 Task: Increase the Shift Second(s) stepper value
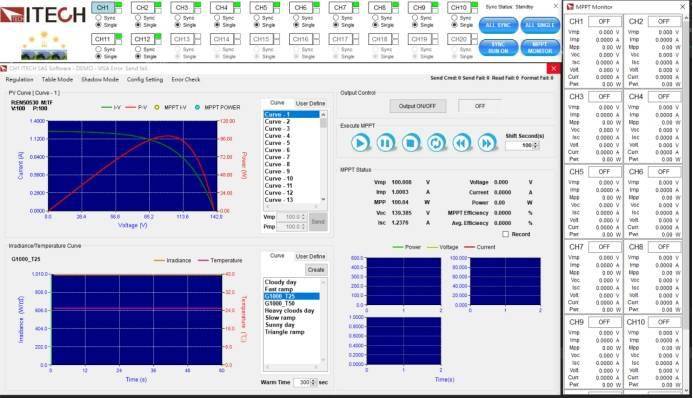point(536,144)
